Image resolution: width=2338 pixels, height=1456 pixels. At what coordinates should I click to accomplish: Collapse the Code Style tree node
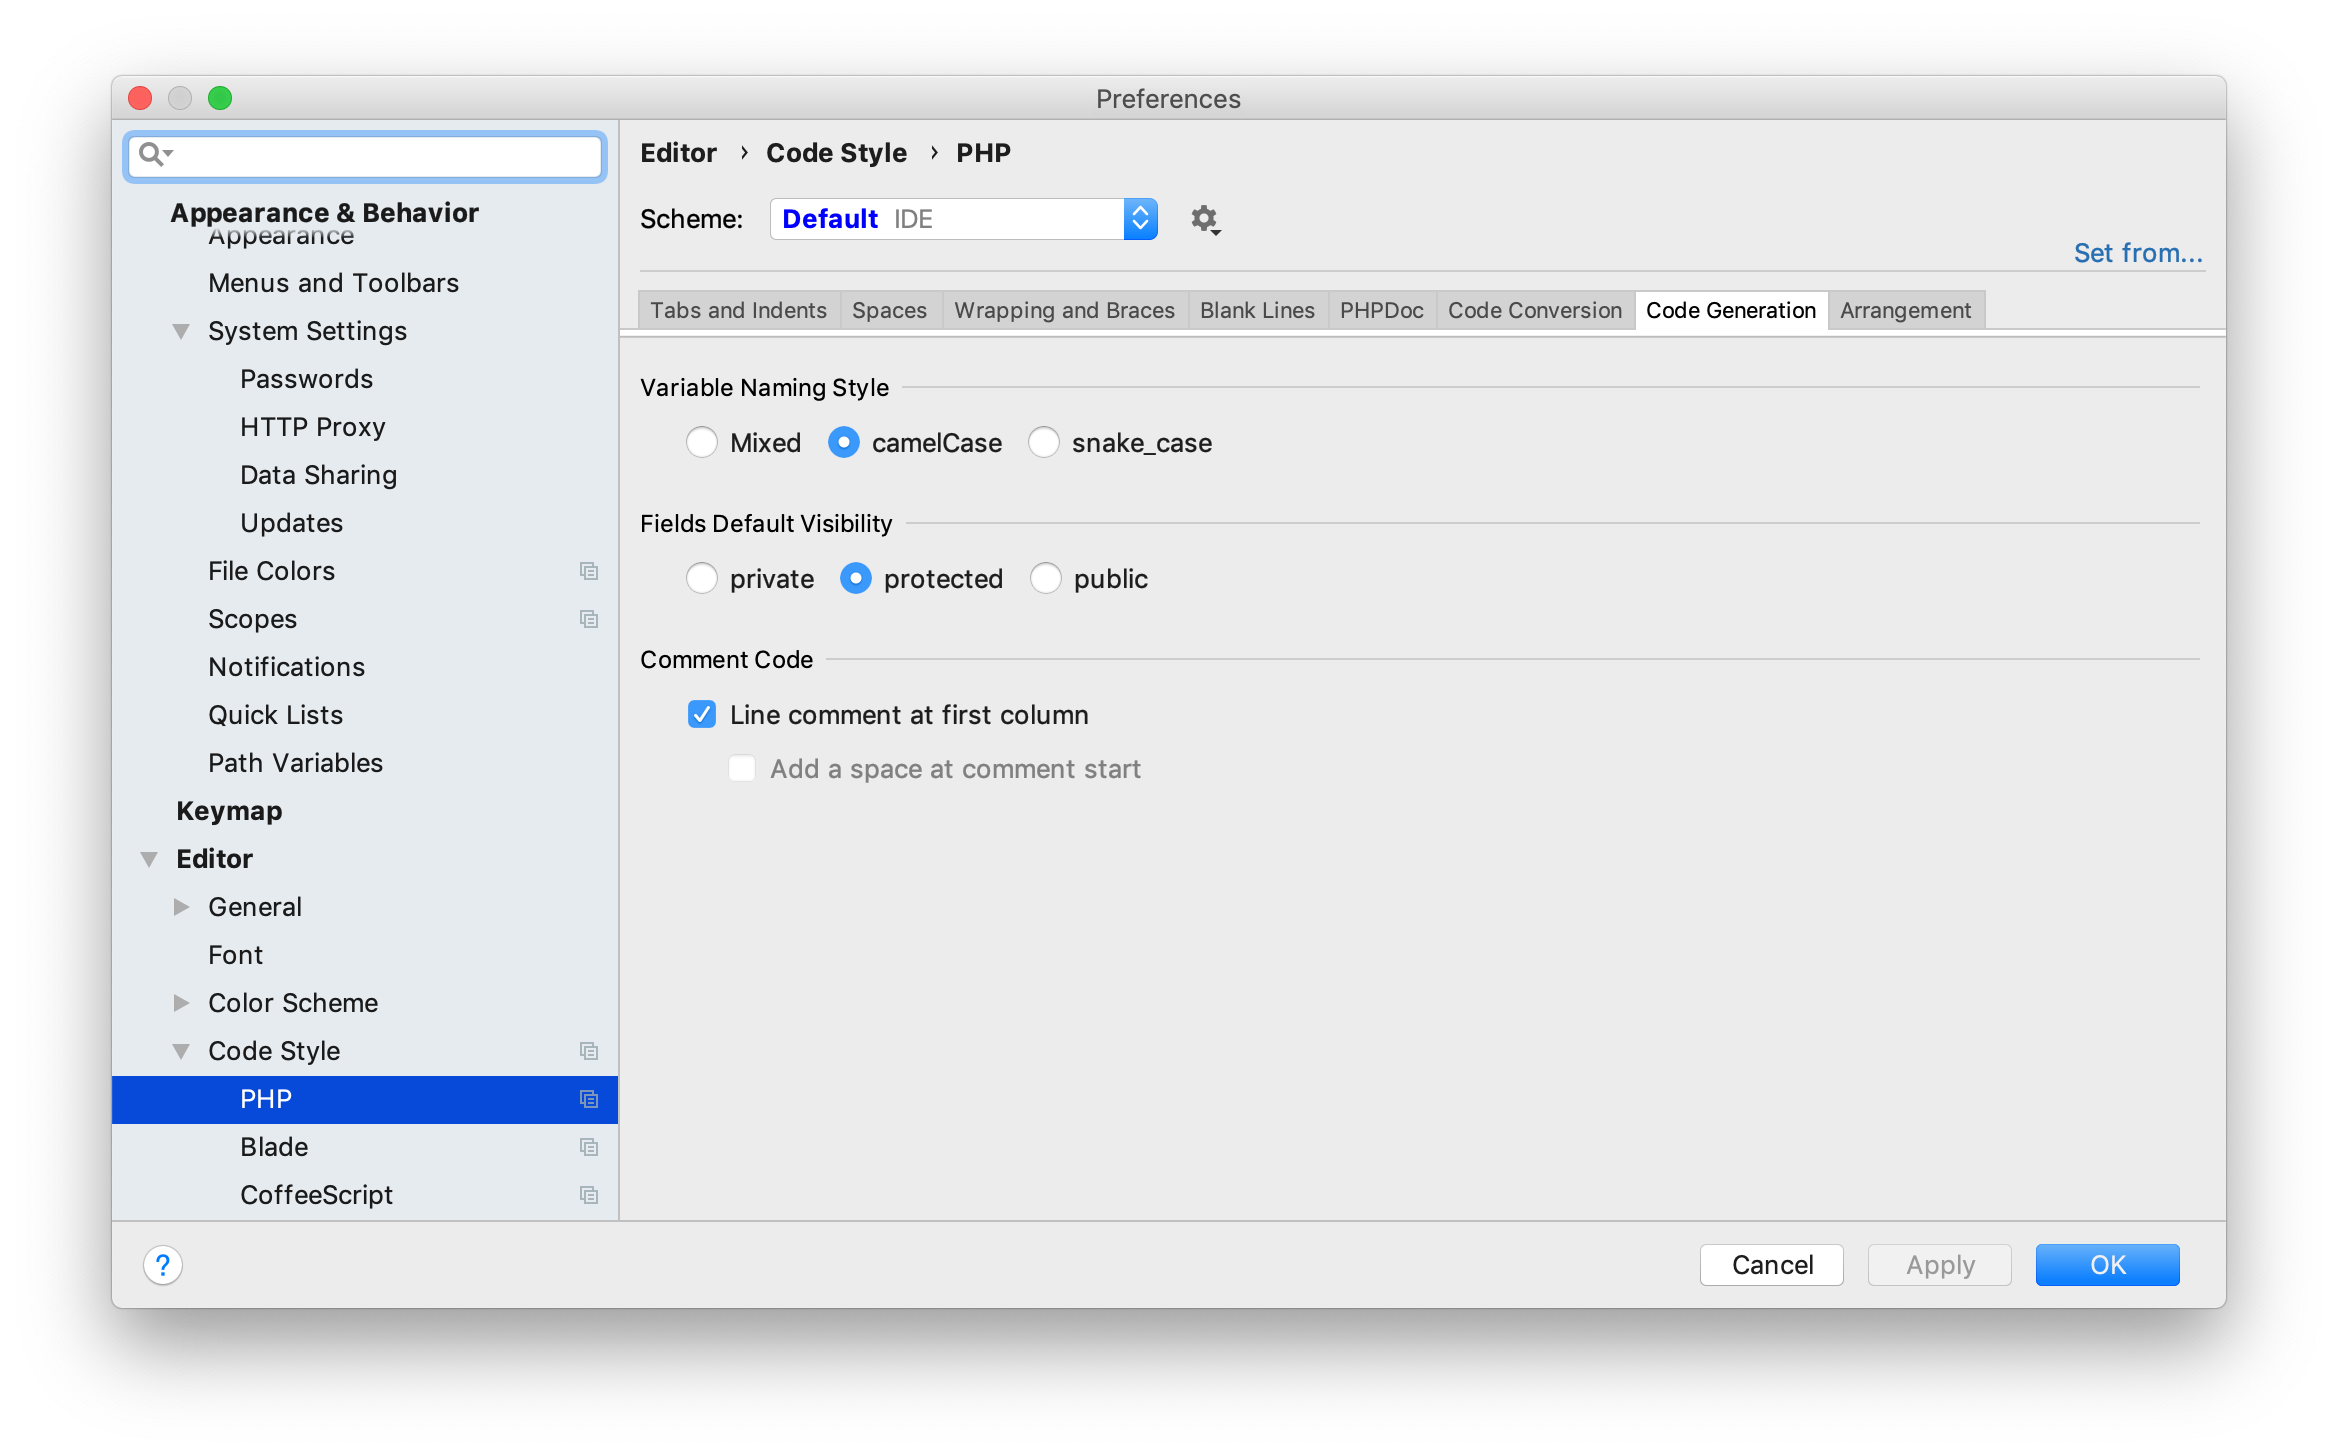click(x=181, y=1051)
